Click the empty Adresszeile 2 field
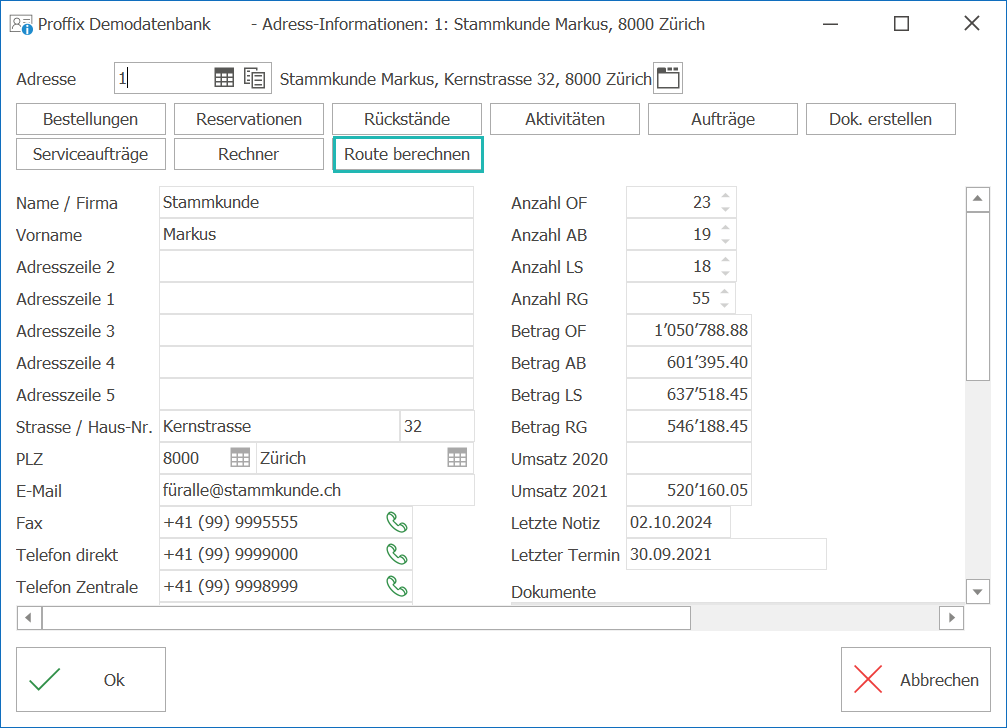 click(316, 266)
